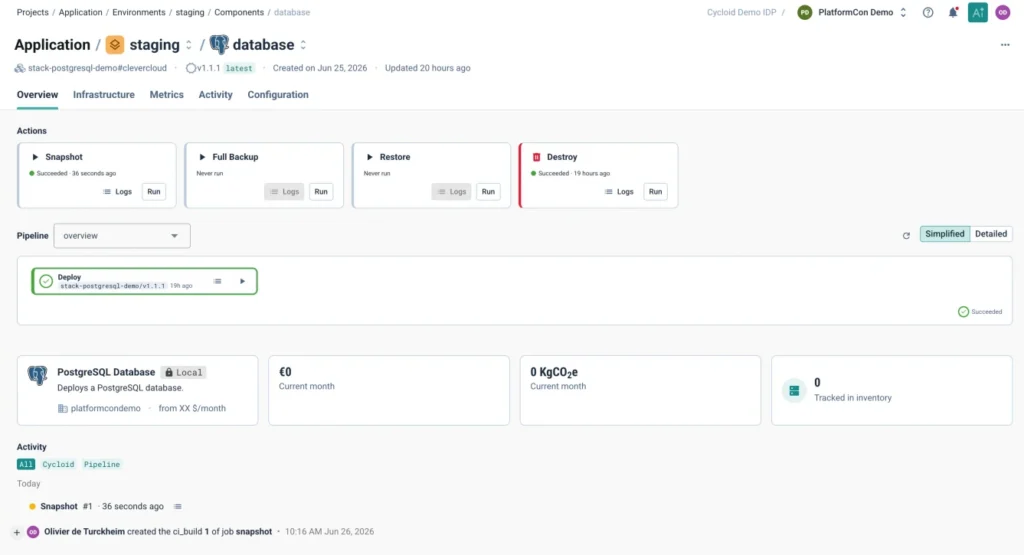View Destroy action logs
This screenshot has height=555, width=1024.
(619, 191)
